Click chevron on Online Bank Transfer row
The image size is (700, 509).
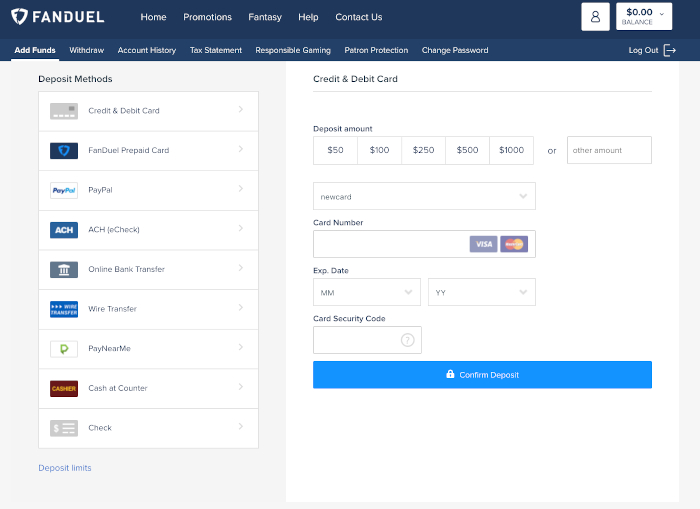click(241, 267)
